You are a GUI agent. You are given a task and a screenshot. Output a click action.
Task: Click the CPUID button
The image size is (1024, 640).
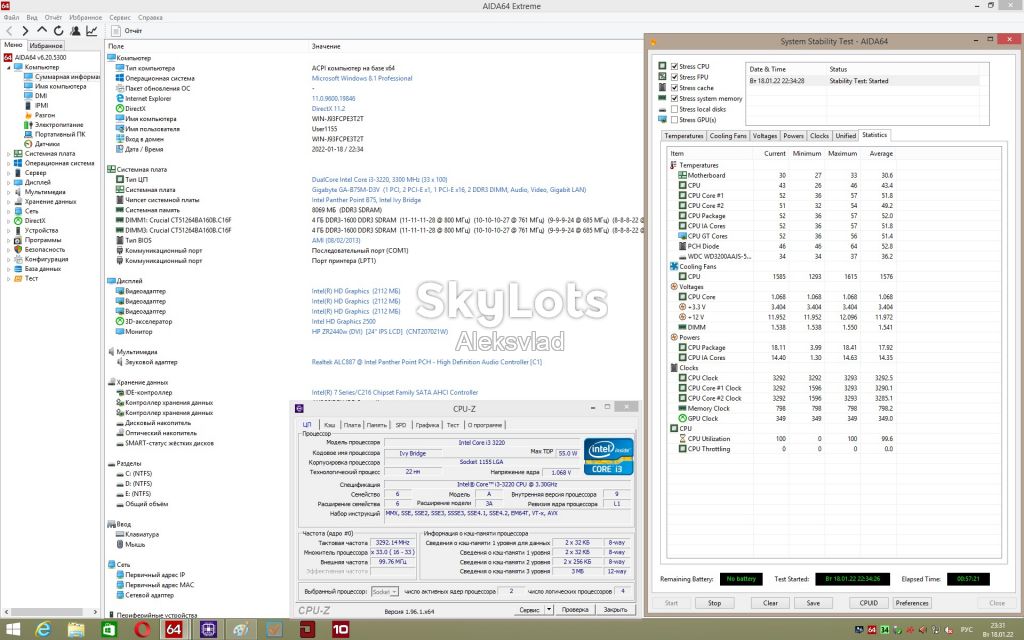[869, 603]
